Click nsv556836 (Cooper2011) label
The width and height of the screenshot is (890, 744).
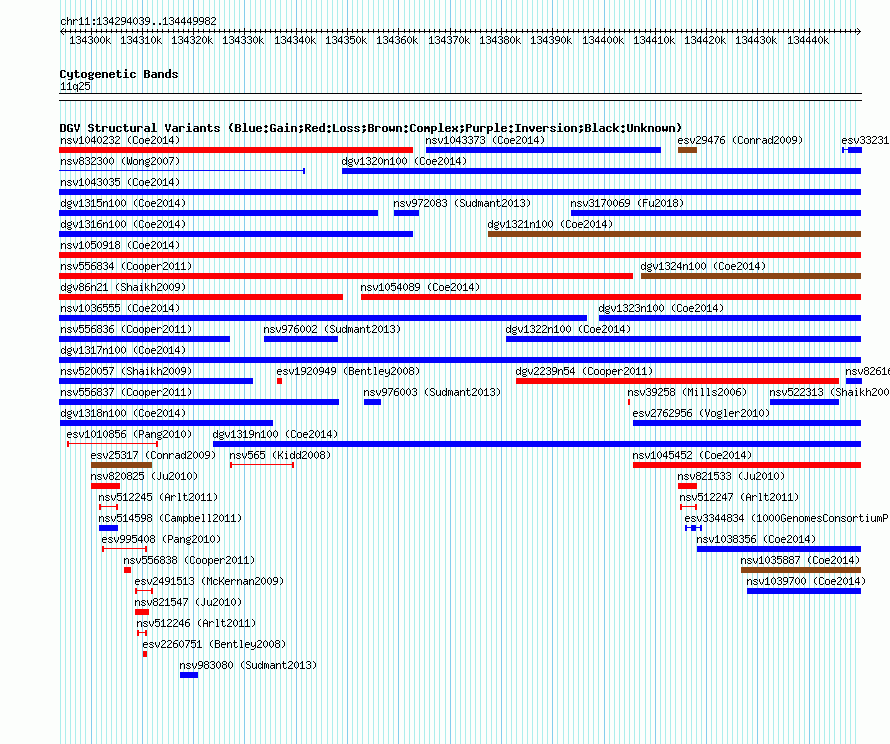126,329
